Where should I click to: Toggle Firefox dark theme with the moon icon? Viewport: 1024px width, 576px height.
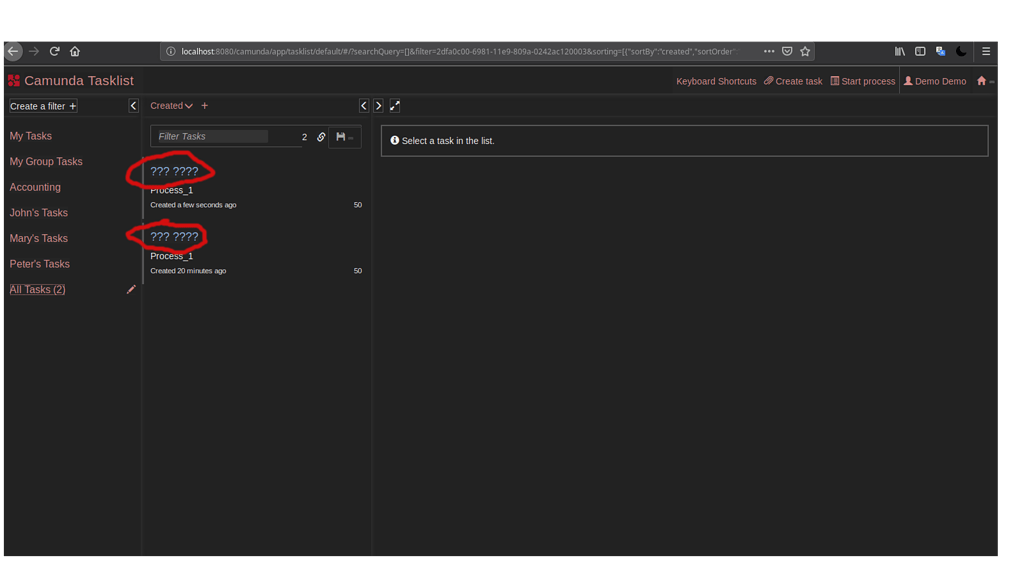[962, 51]
